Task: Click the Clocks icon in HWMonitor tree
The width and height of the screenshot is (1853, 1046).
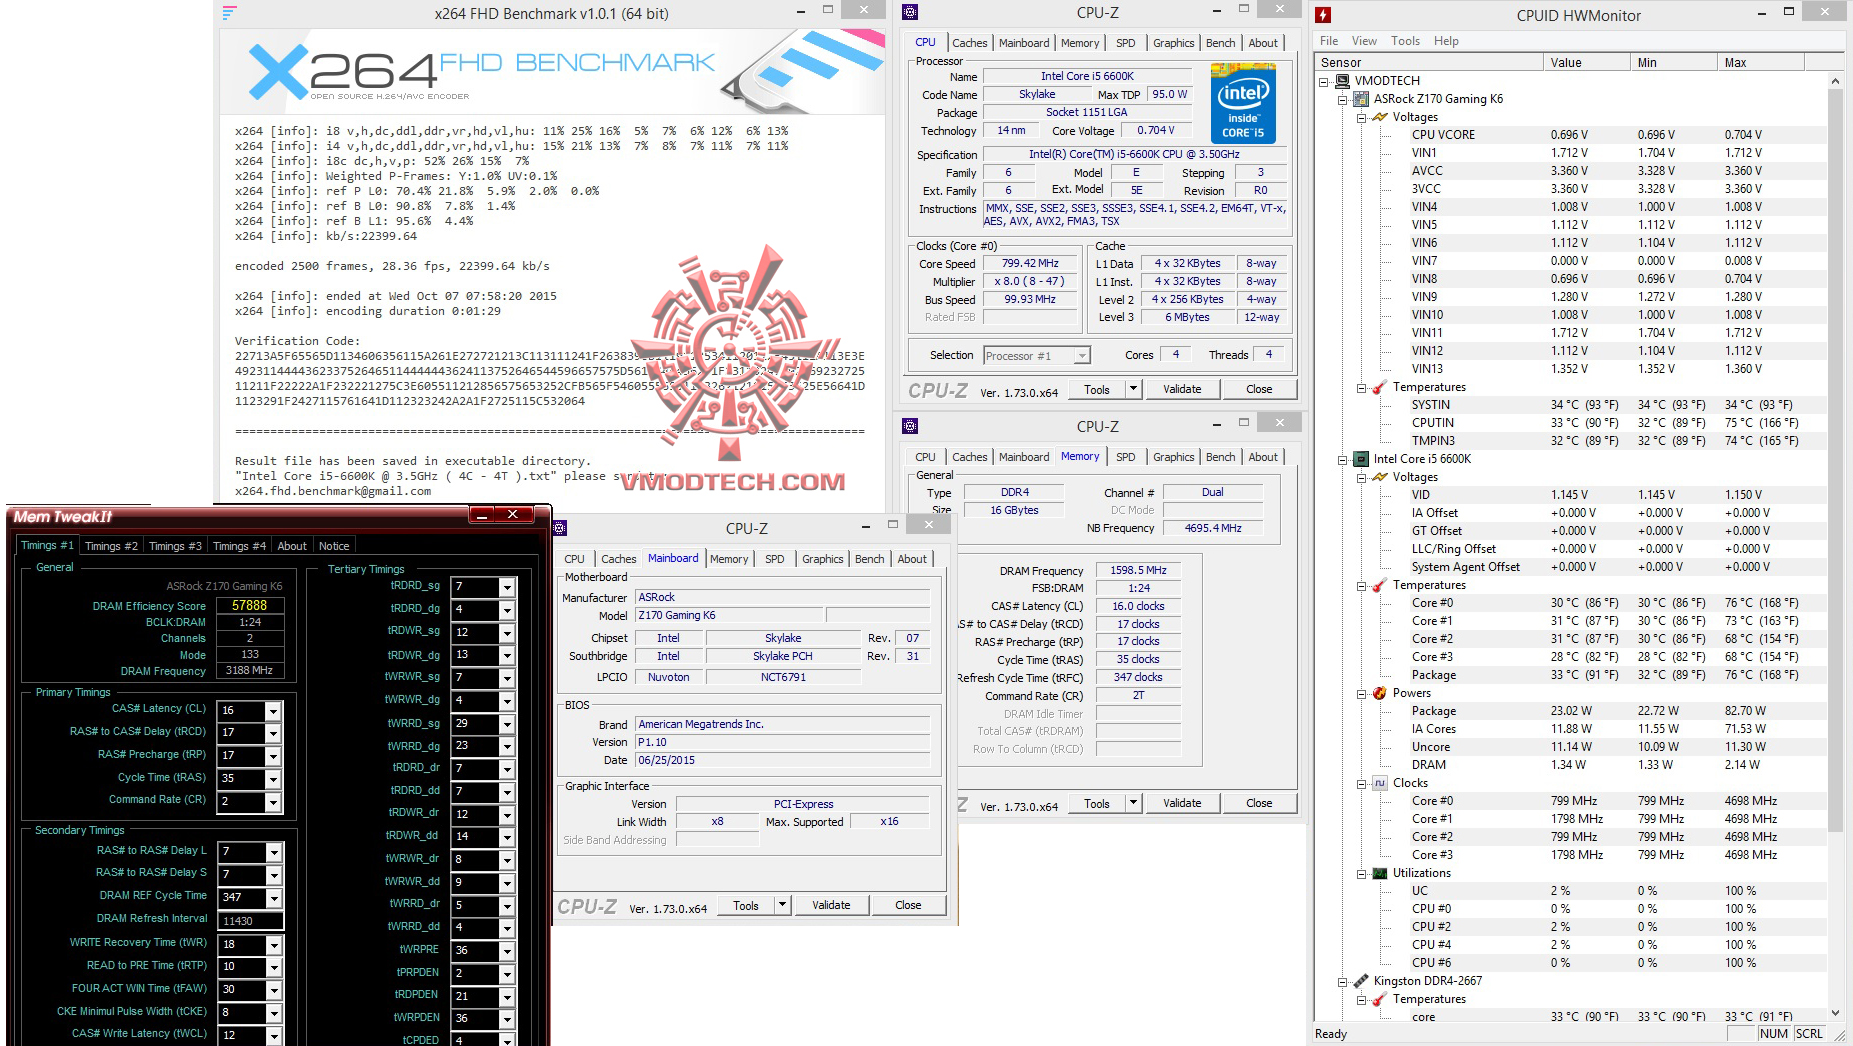Action: click(1380, 783)
